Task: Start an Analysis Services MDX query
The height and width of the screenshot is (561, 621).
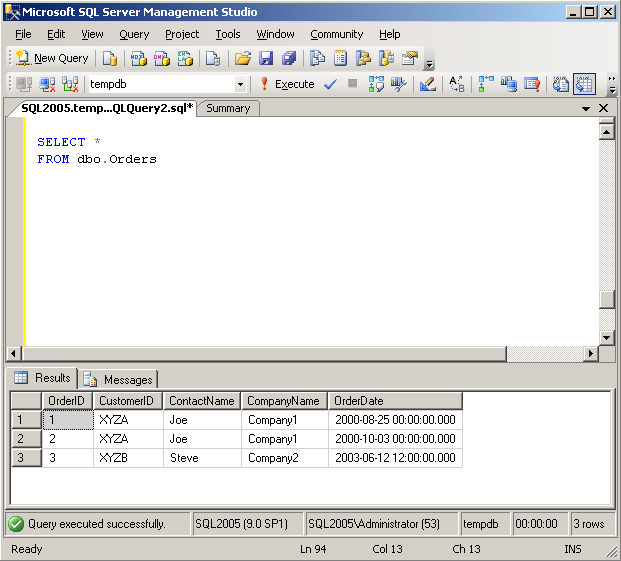Action: pos(139,58)
